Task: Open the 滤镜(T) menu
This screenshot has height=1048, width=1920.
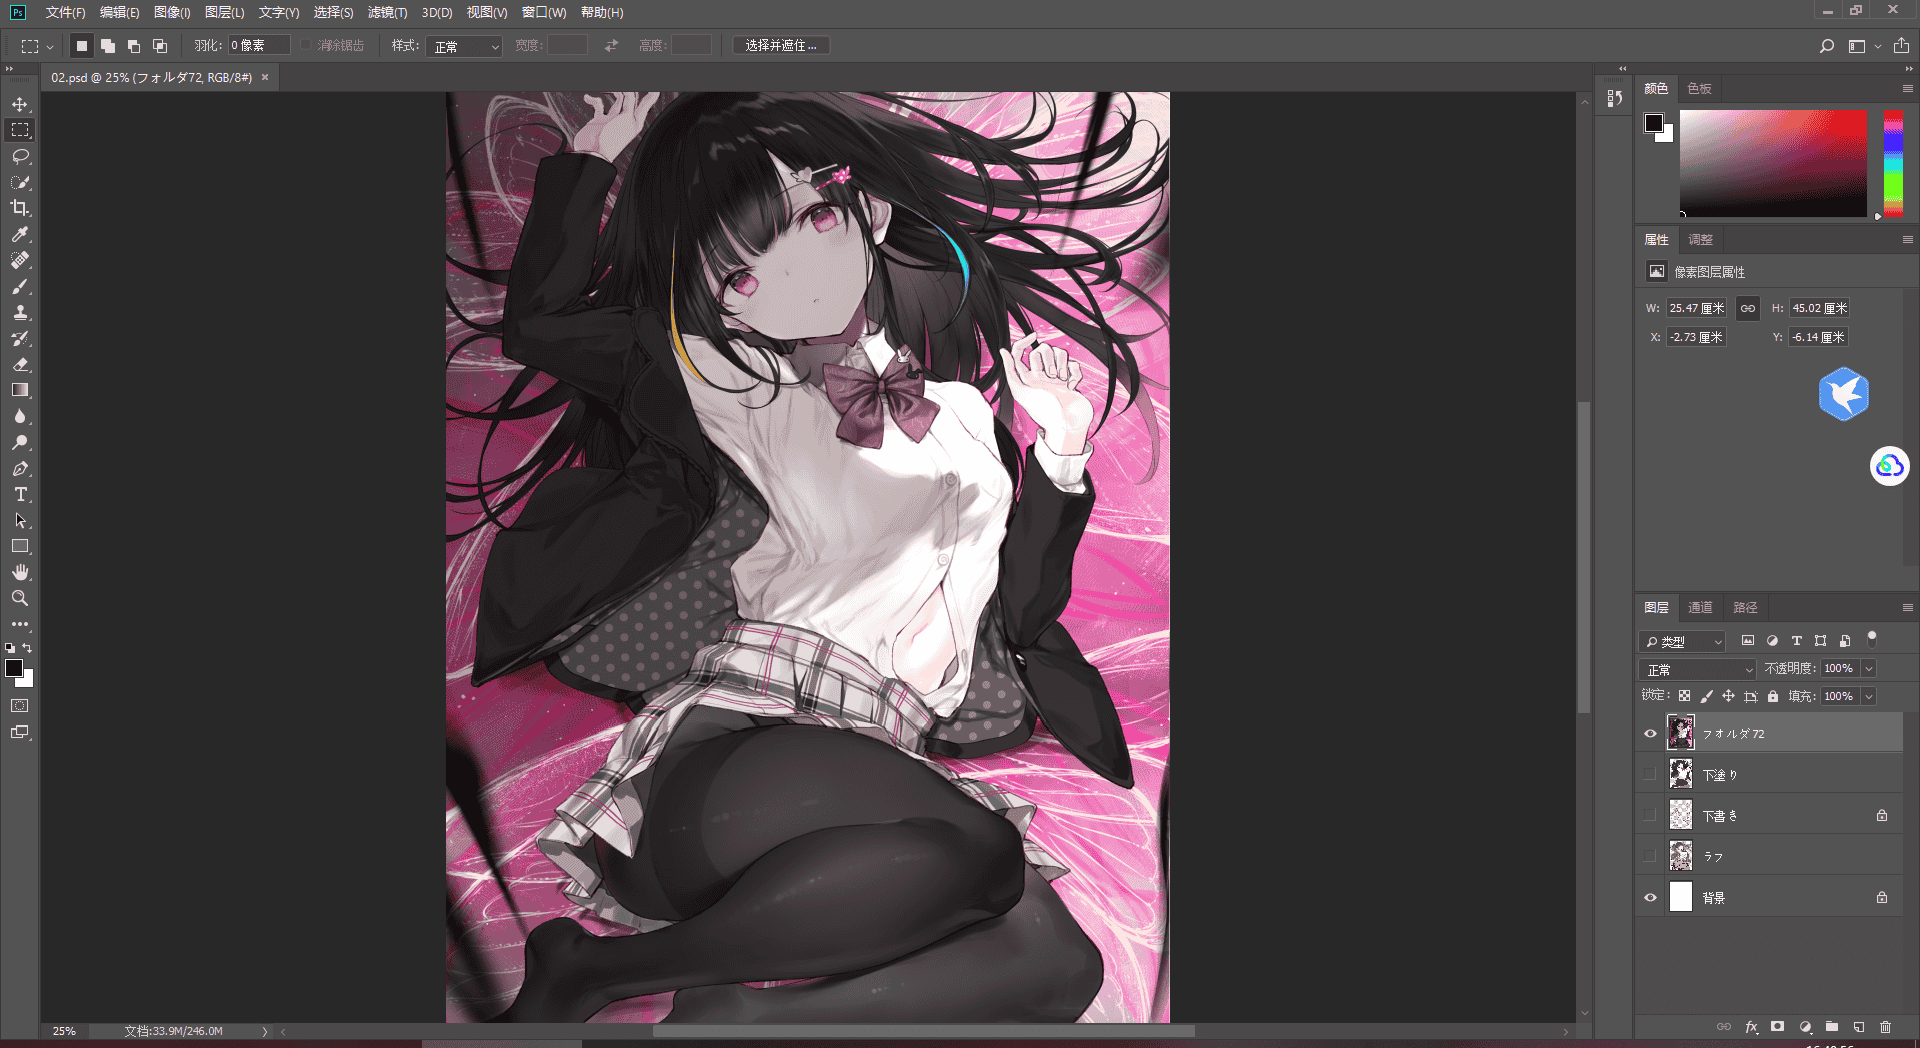Action: (387, 12)
